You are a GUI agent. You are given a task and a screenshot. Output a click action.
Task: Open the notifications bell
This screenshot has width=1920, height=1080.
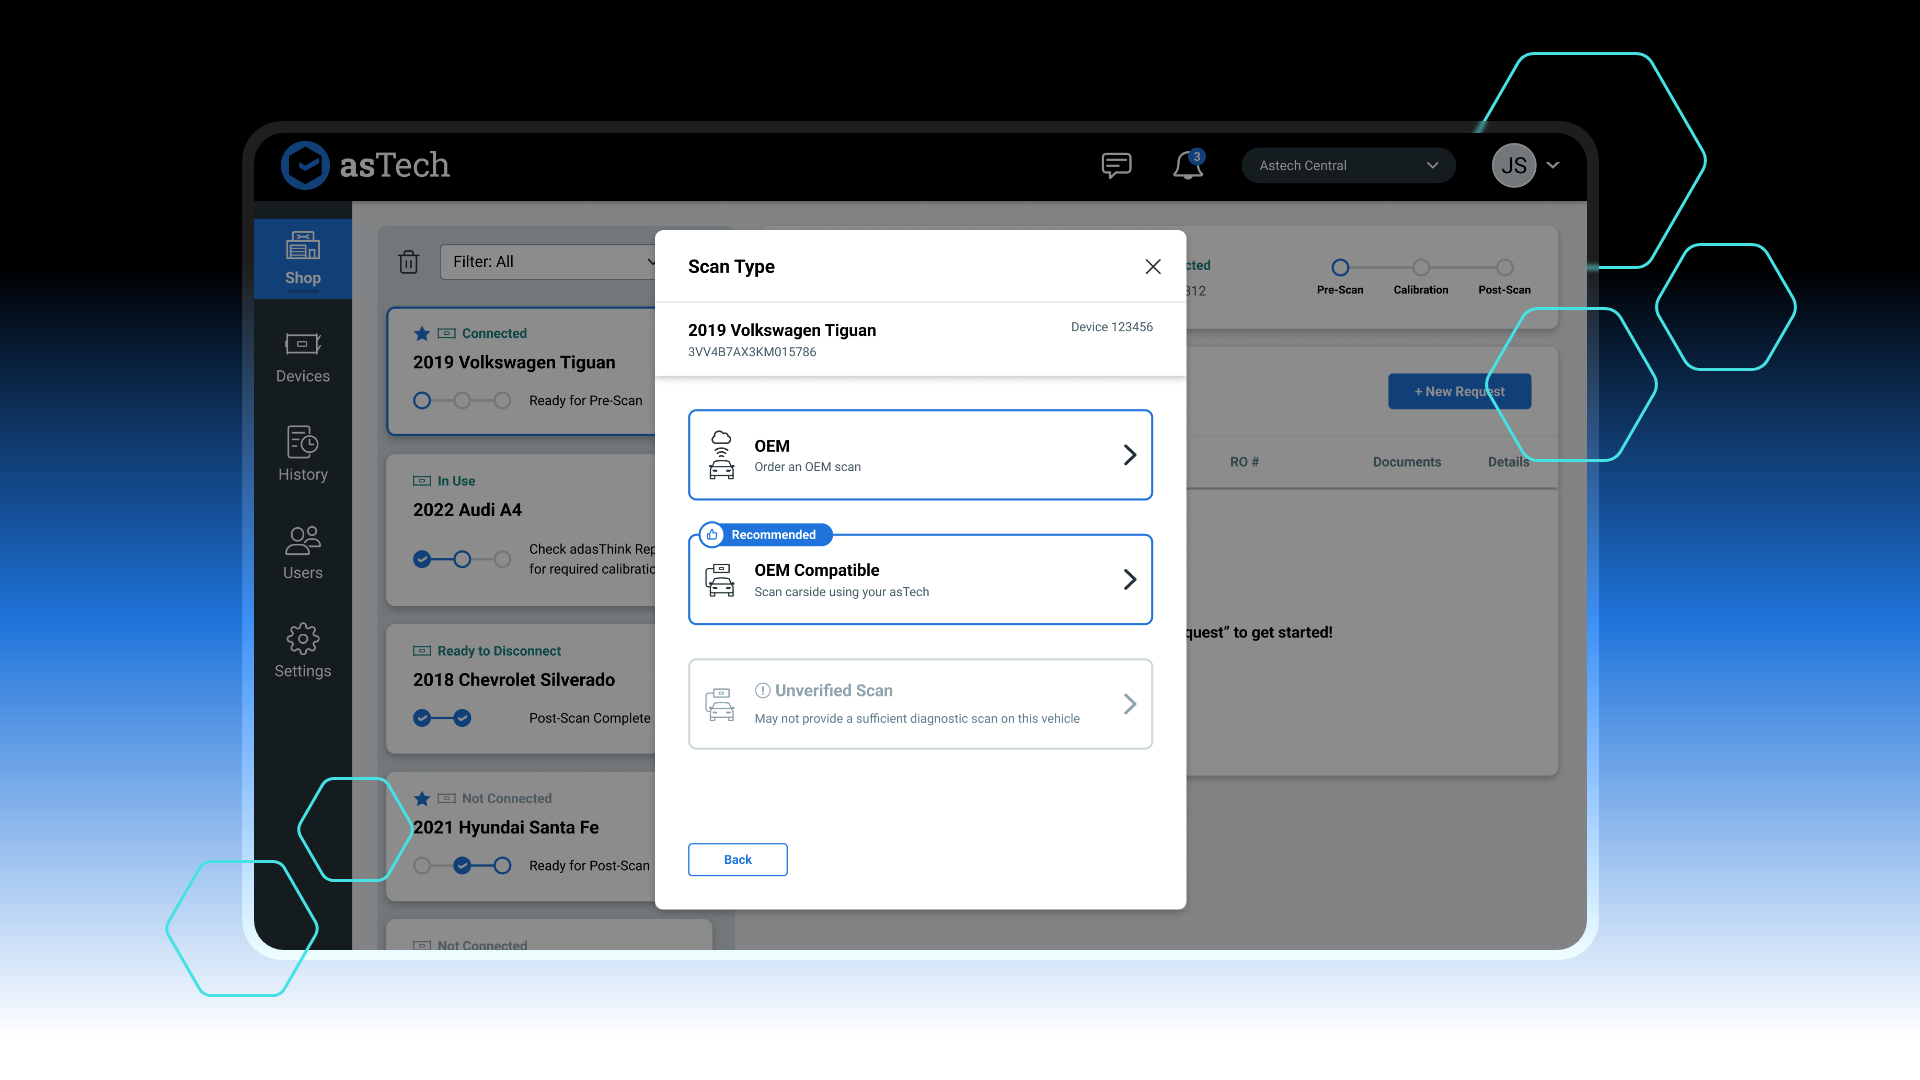click(1188, 165)
